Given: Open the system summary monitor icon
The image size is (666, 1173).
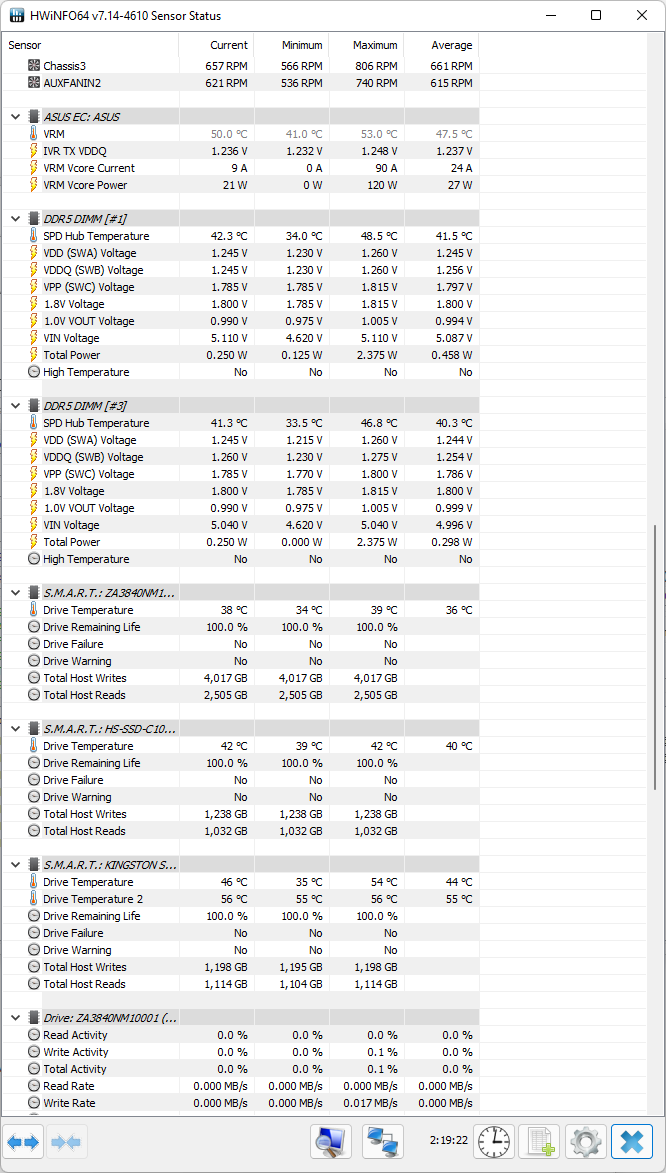Looking at the screenshot, I should [x=331, y=1142].
